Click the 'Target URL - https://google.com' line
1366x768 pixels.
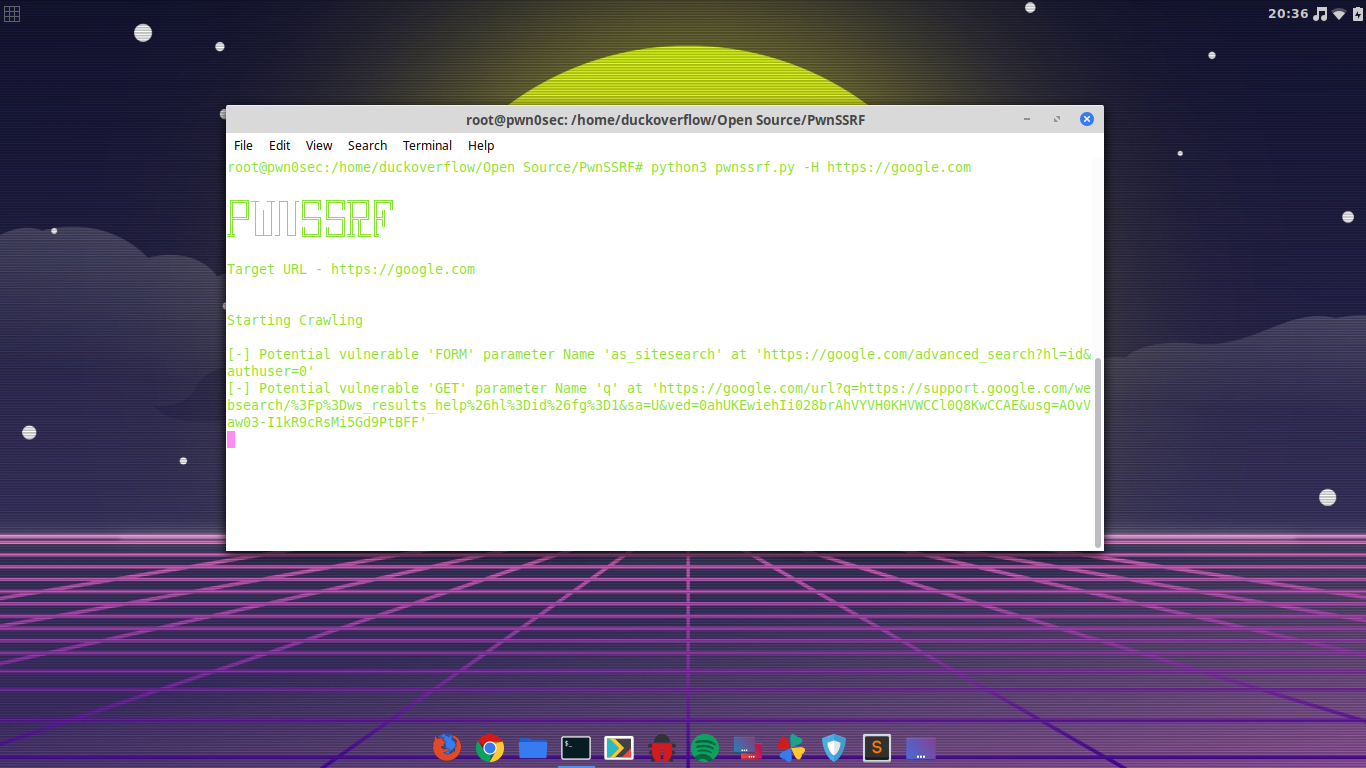[351, 269]
